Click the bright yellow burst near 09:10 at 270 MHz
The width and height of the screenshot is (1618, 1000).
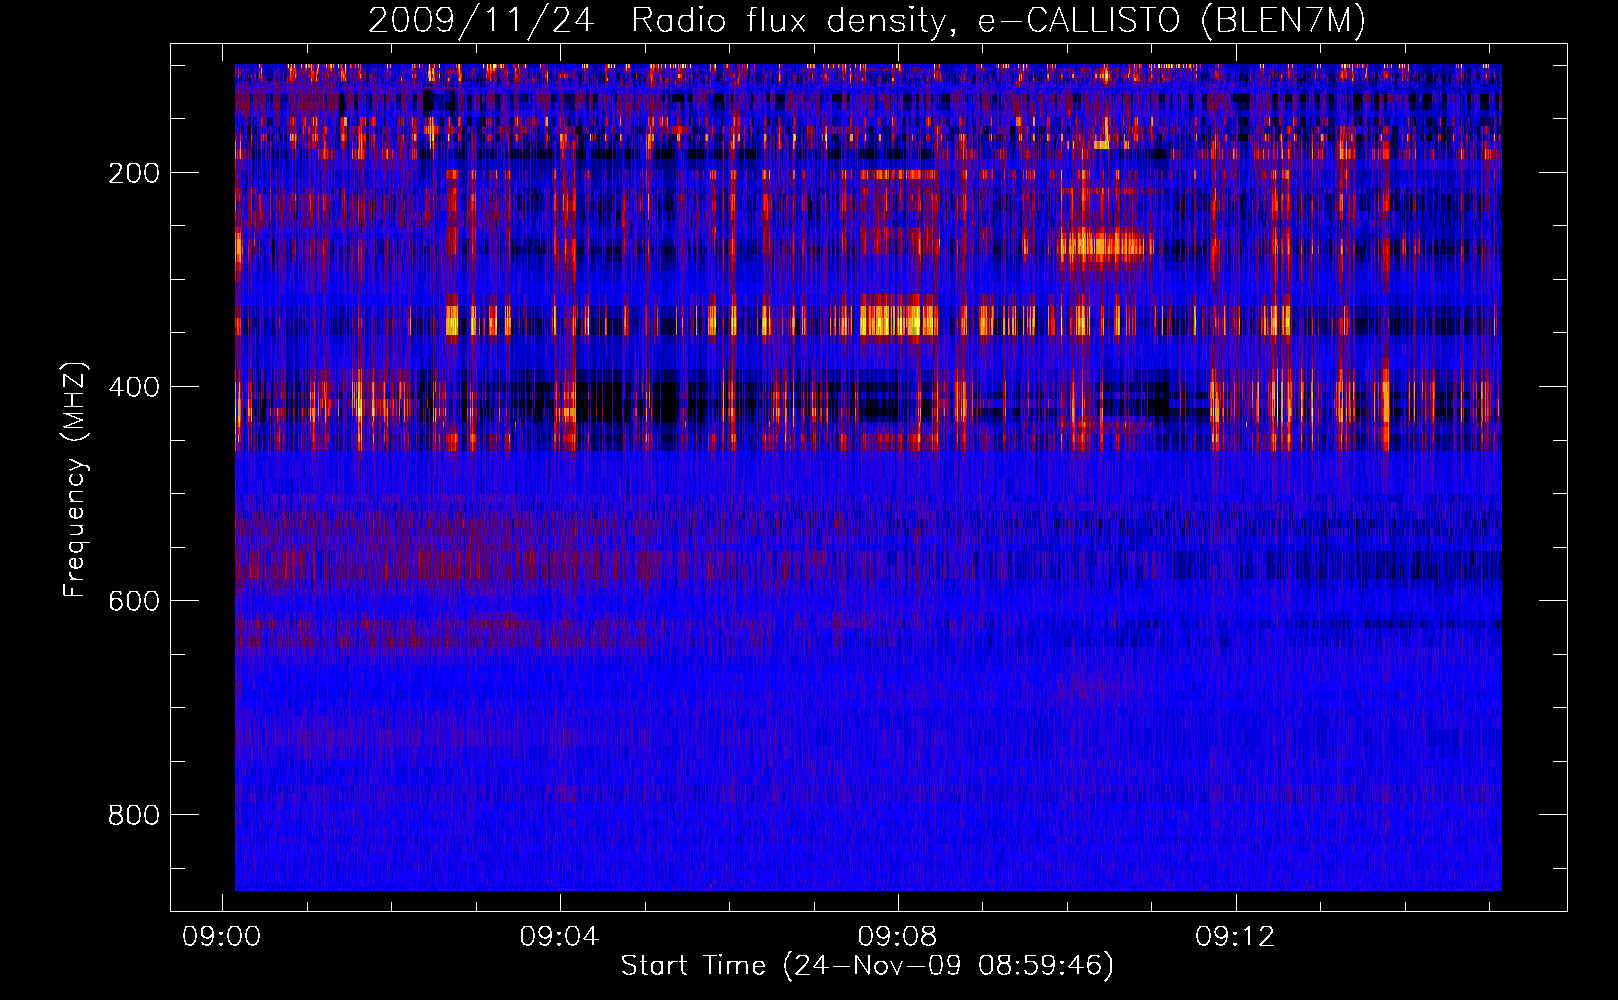click(1103, 246)
